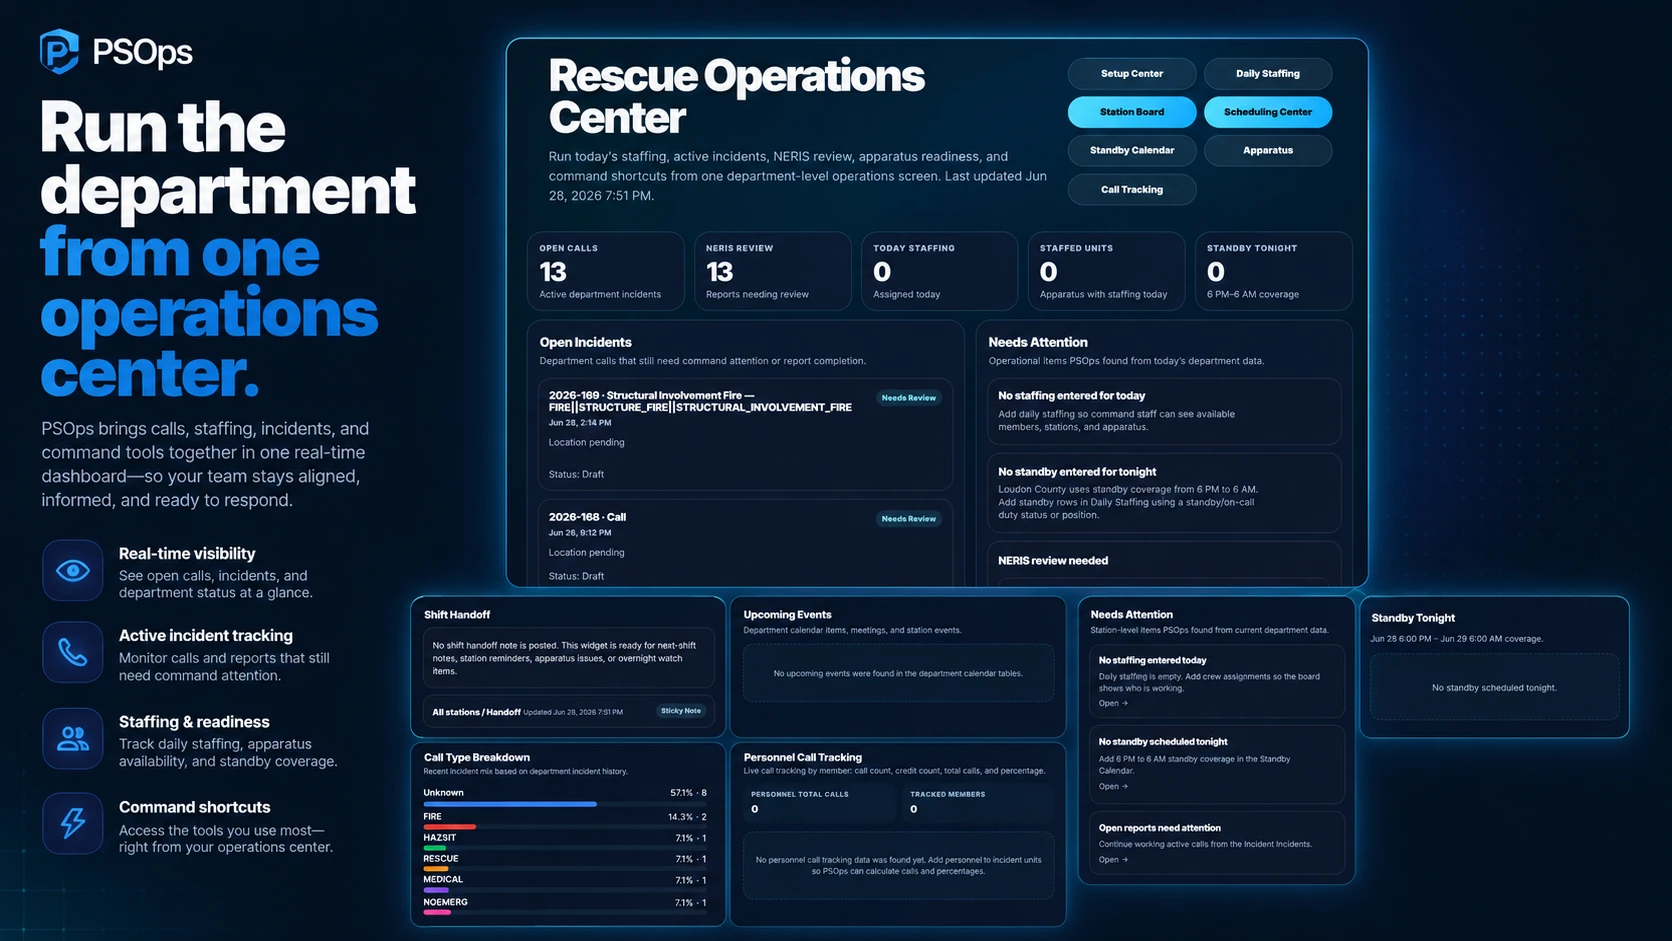Click the Sticky Note badge in Shift Handoff
Viewport: 1672px width, 941px height.
click(x=681, y=711)
